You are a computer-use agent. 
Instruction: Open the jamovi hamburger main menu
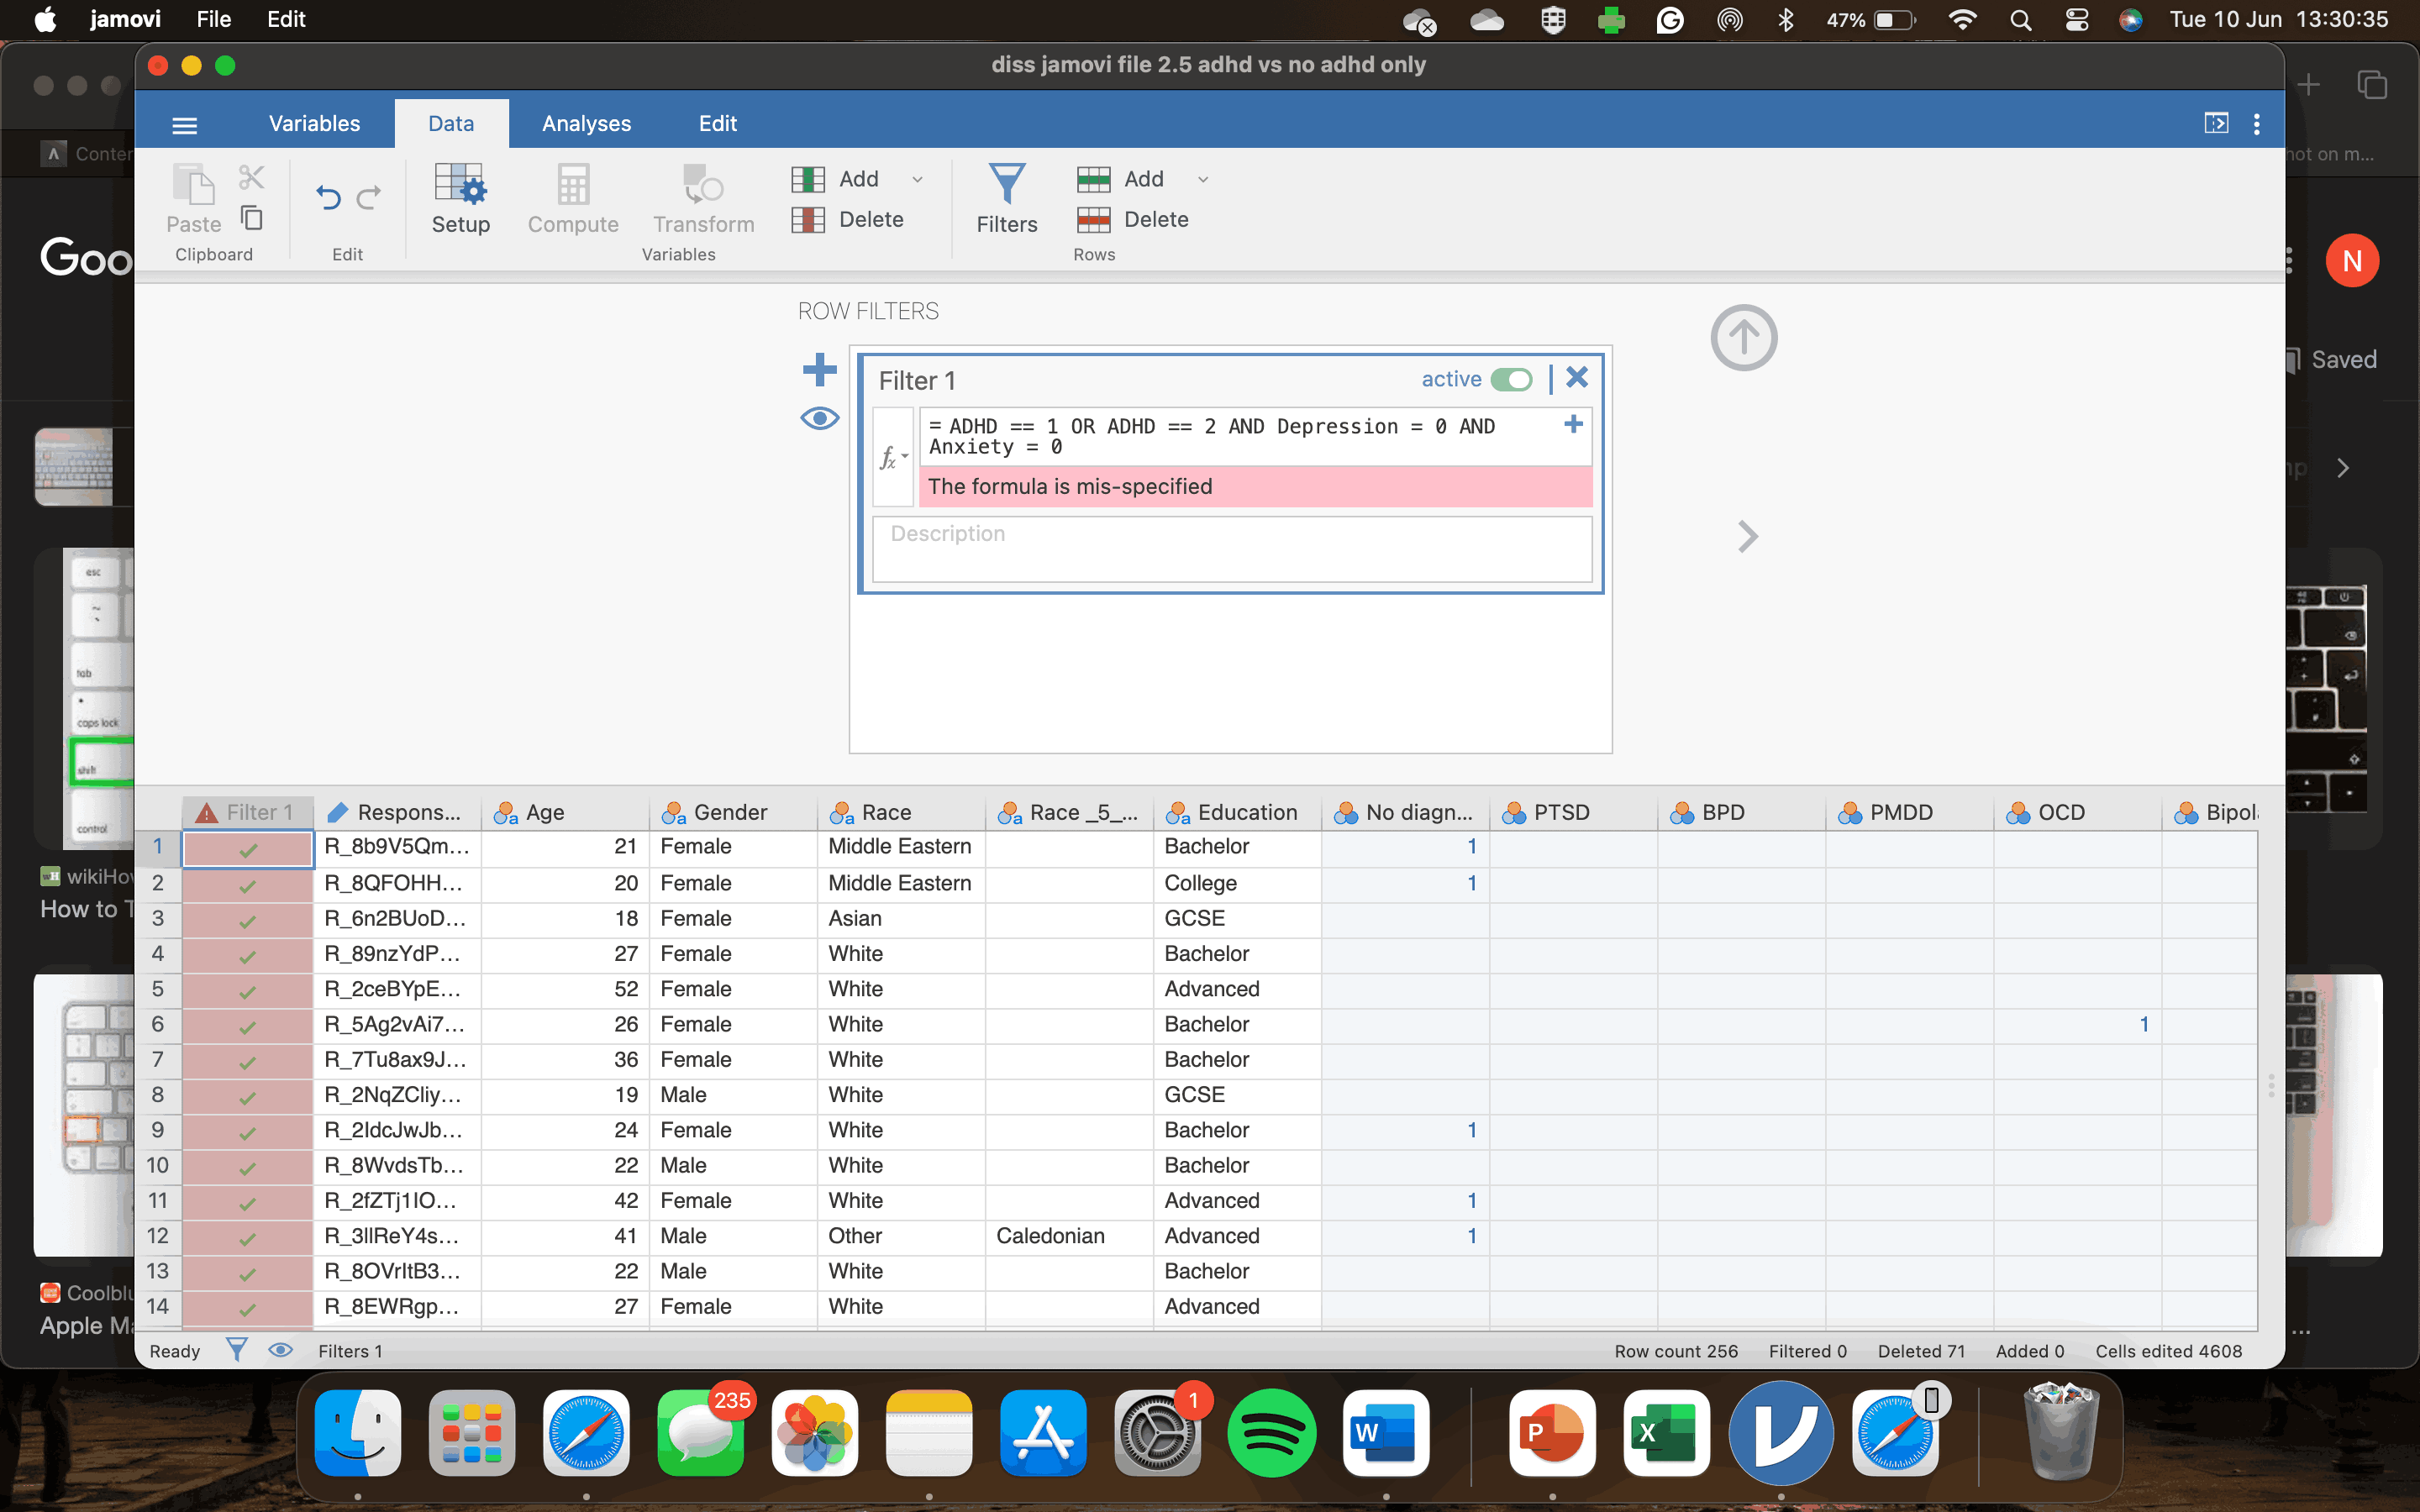pos(185,124)
